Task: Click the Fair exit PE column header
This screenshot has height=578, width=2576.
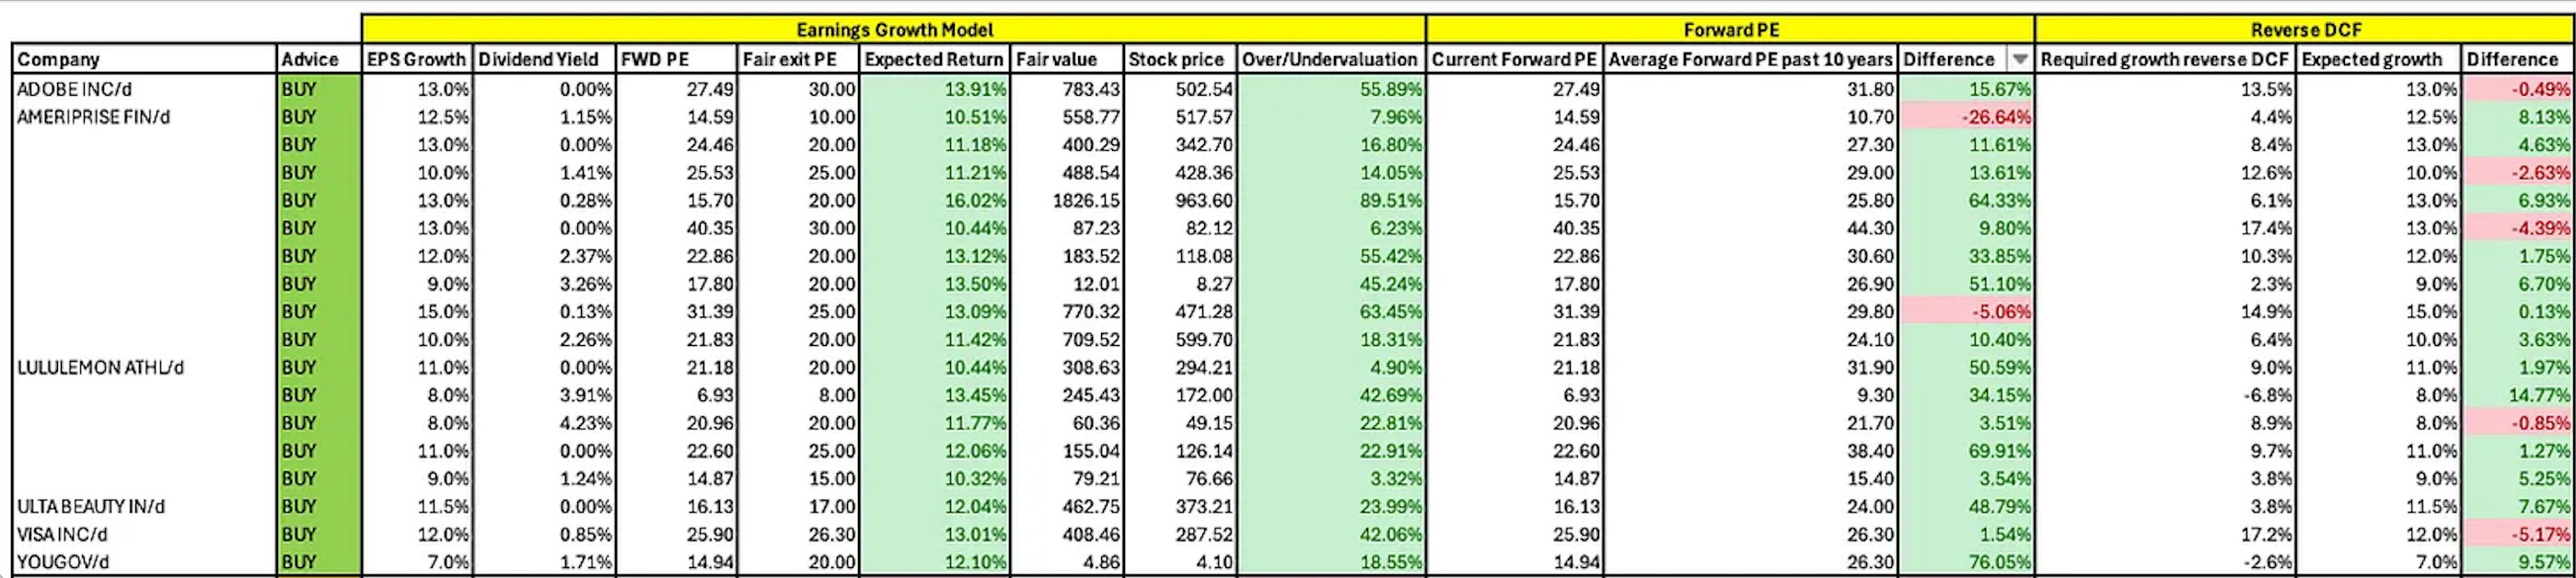Action: [x=798, y=59]
